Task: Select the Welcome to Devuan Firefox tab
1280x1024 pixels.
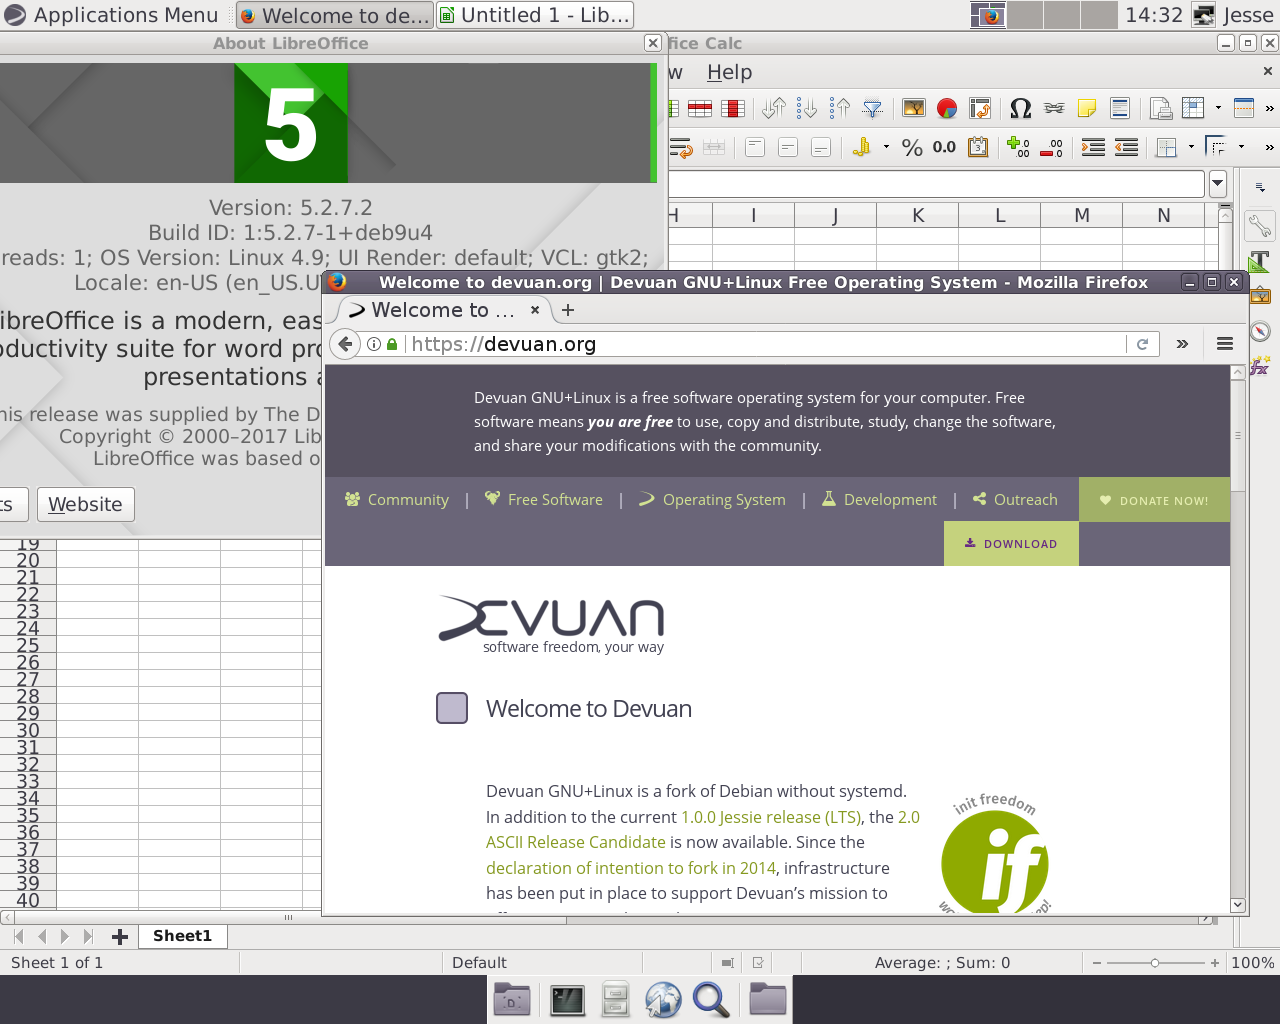Action: (x=442, y=310)
